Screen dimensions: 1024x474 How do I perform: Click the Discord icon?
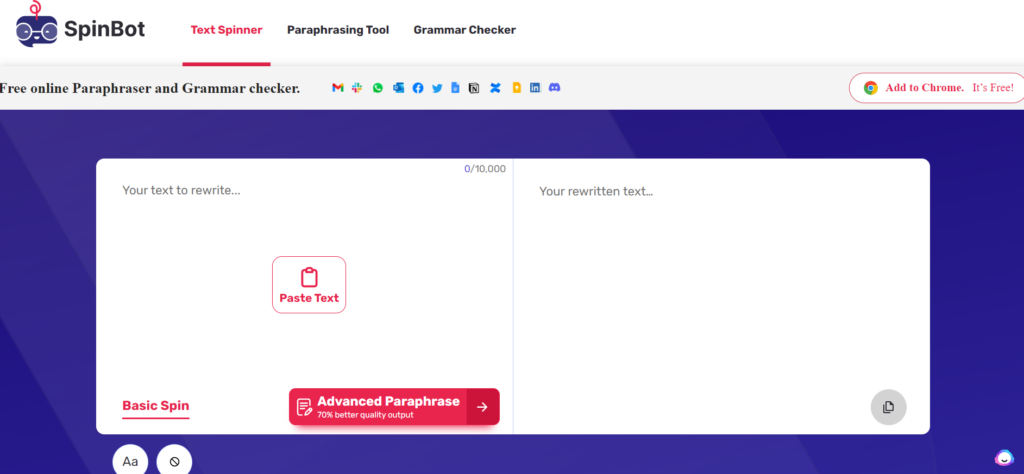pos(555,88)
